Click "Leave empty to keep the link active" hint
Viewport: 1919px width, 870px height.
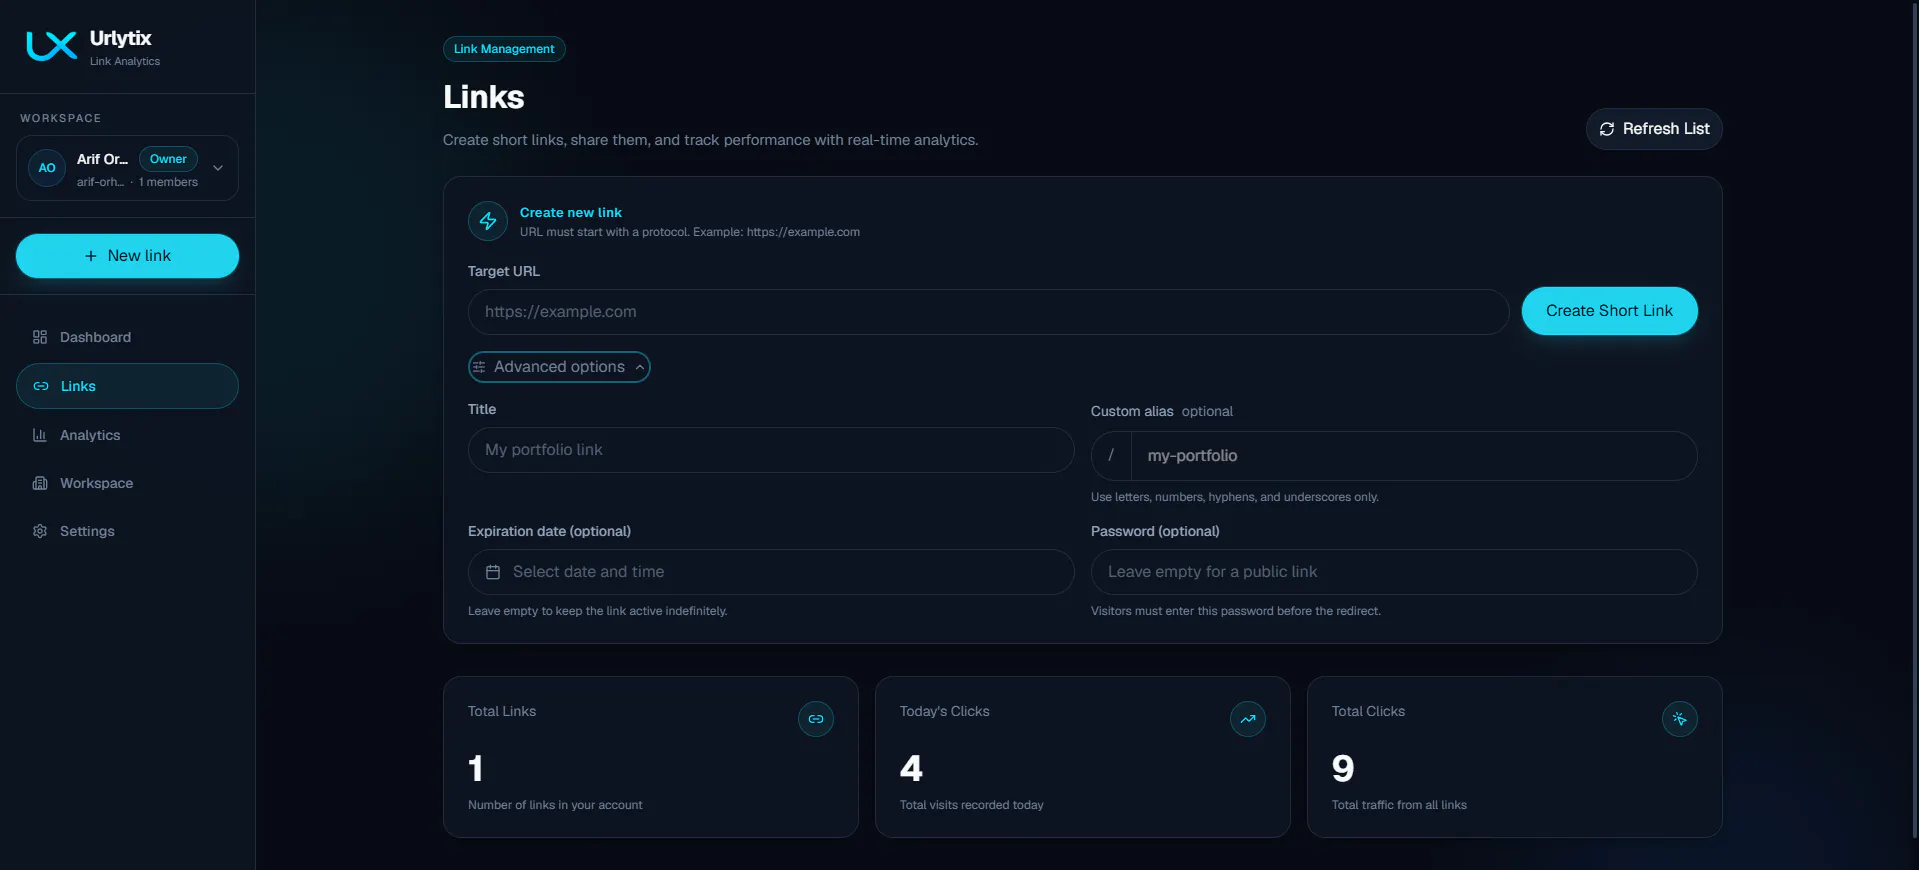click(x=598, y=611)
